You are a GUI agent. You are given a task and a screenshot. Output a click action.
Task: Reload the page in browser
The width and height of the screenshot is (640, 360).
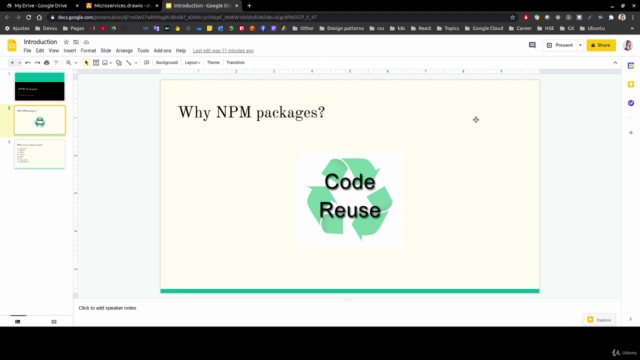tap(29, 18)
